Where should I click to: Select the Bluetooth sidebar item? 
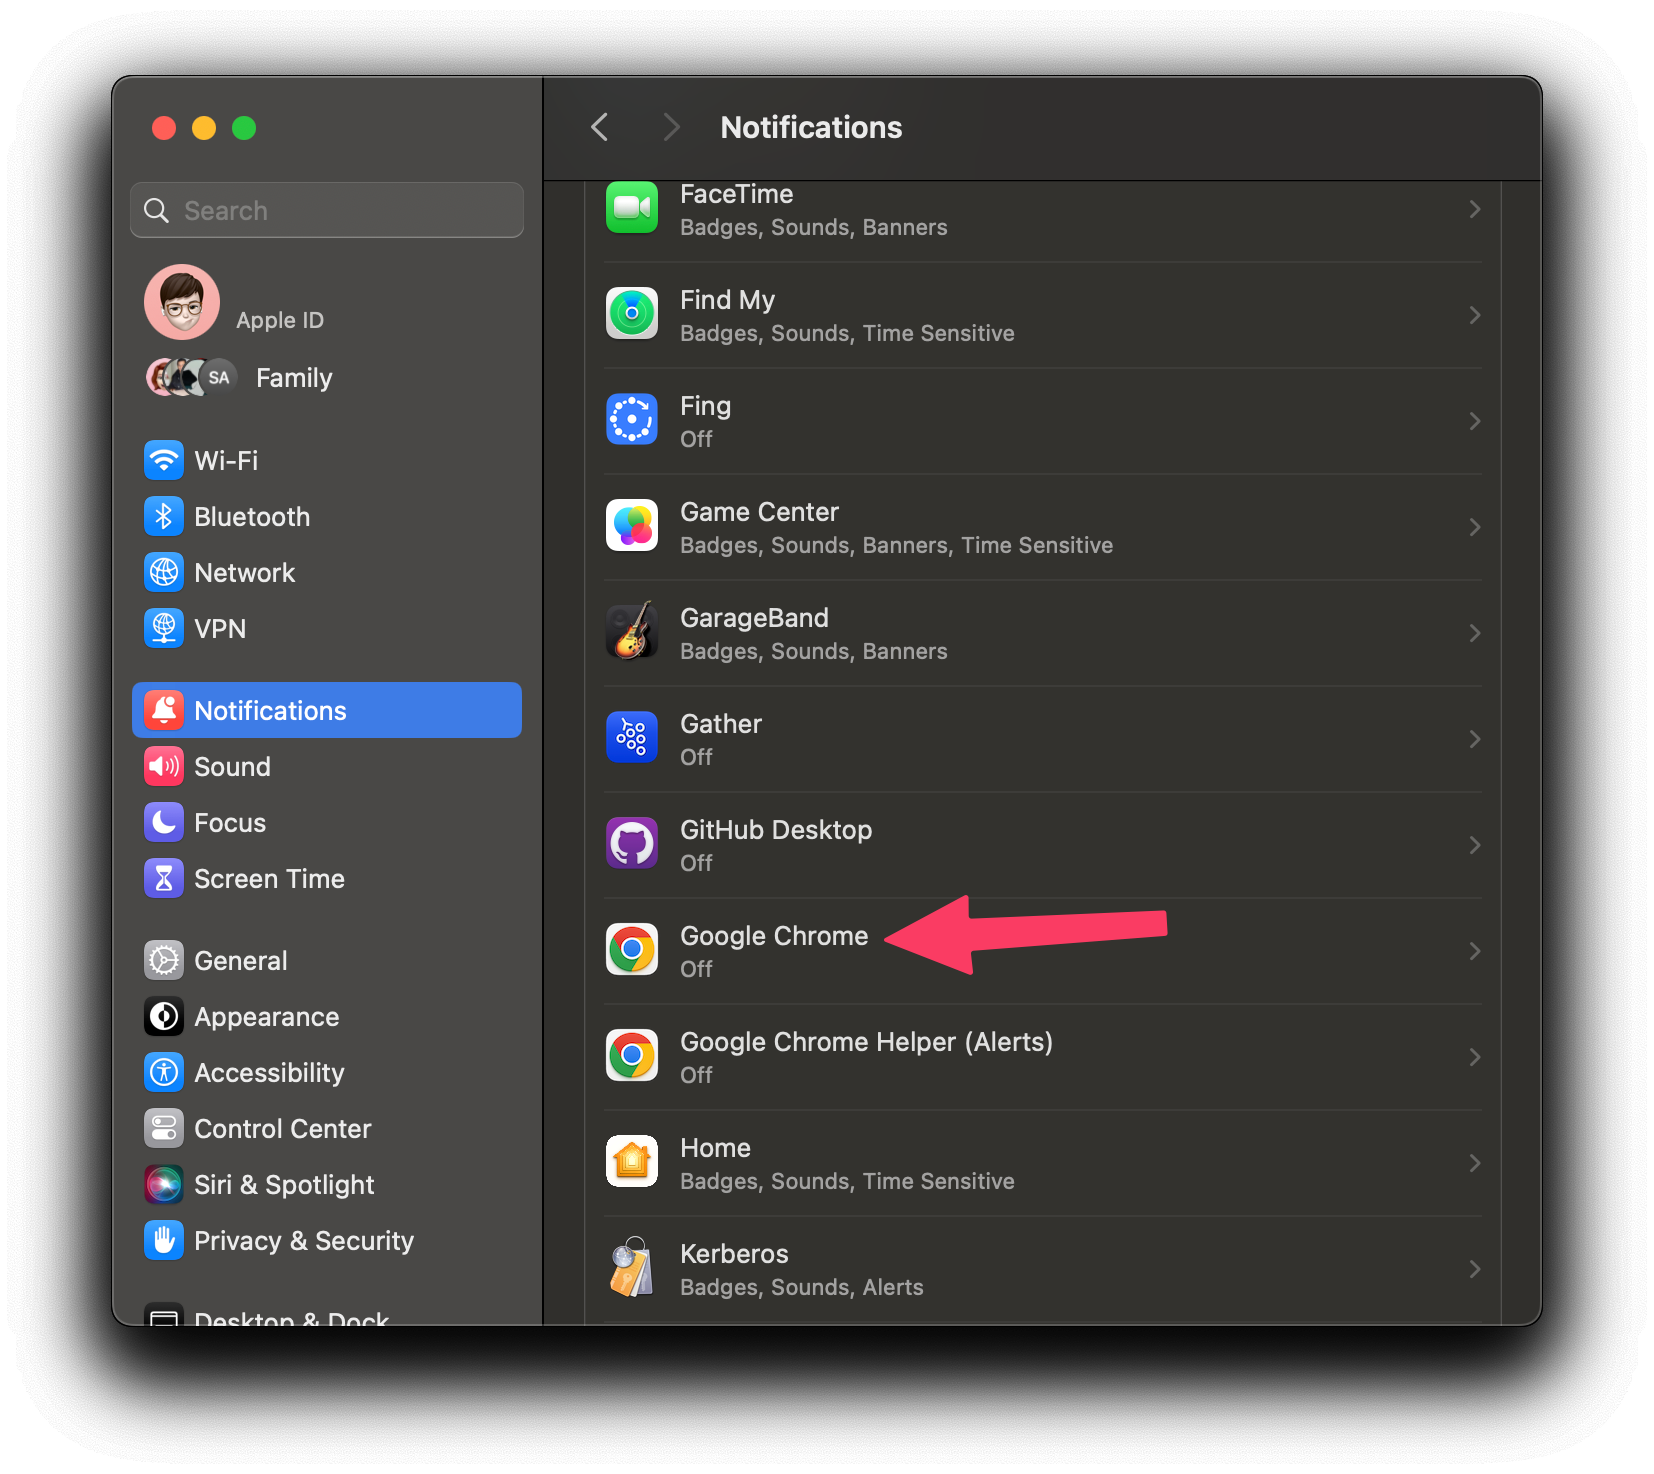point(252,516)
